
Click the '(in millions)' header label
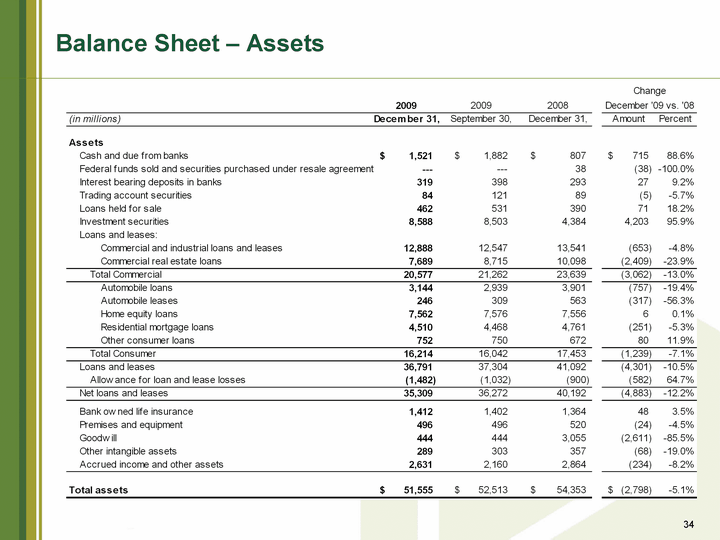pos(95,119)
